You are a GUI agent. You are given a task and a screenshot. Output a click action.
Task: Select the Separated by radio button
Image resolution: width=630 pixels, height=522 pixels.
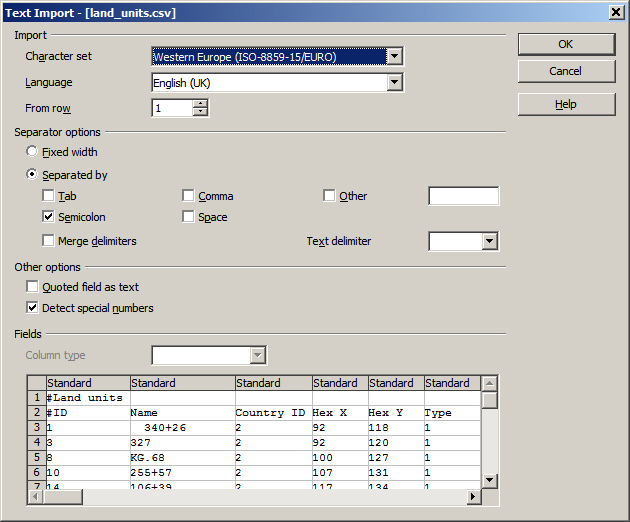(32, 174)
